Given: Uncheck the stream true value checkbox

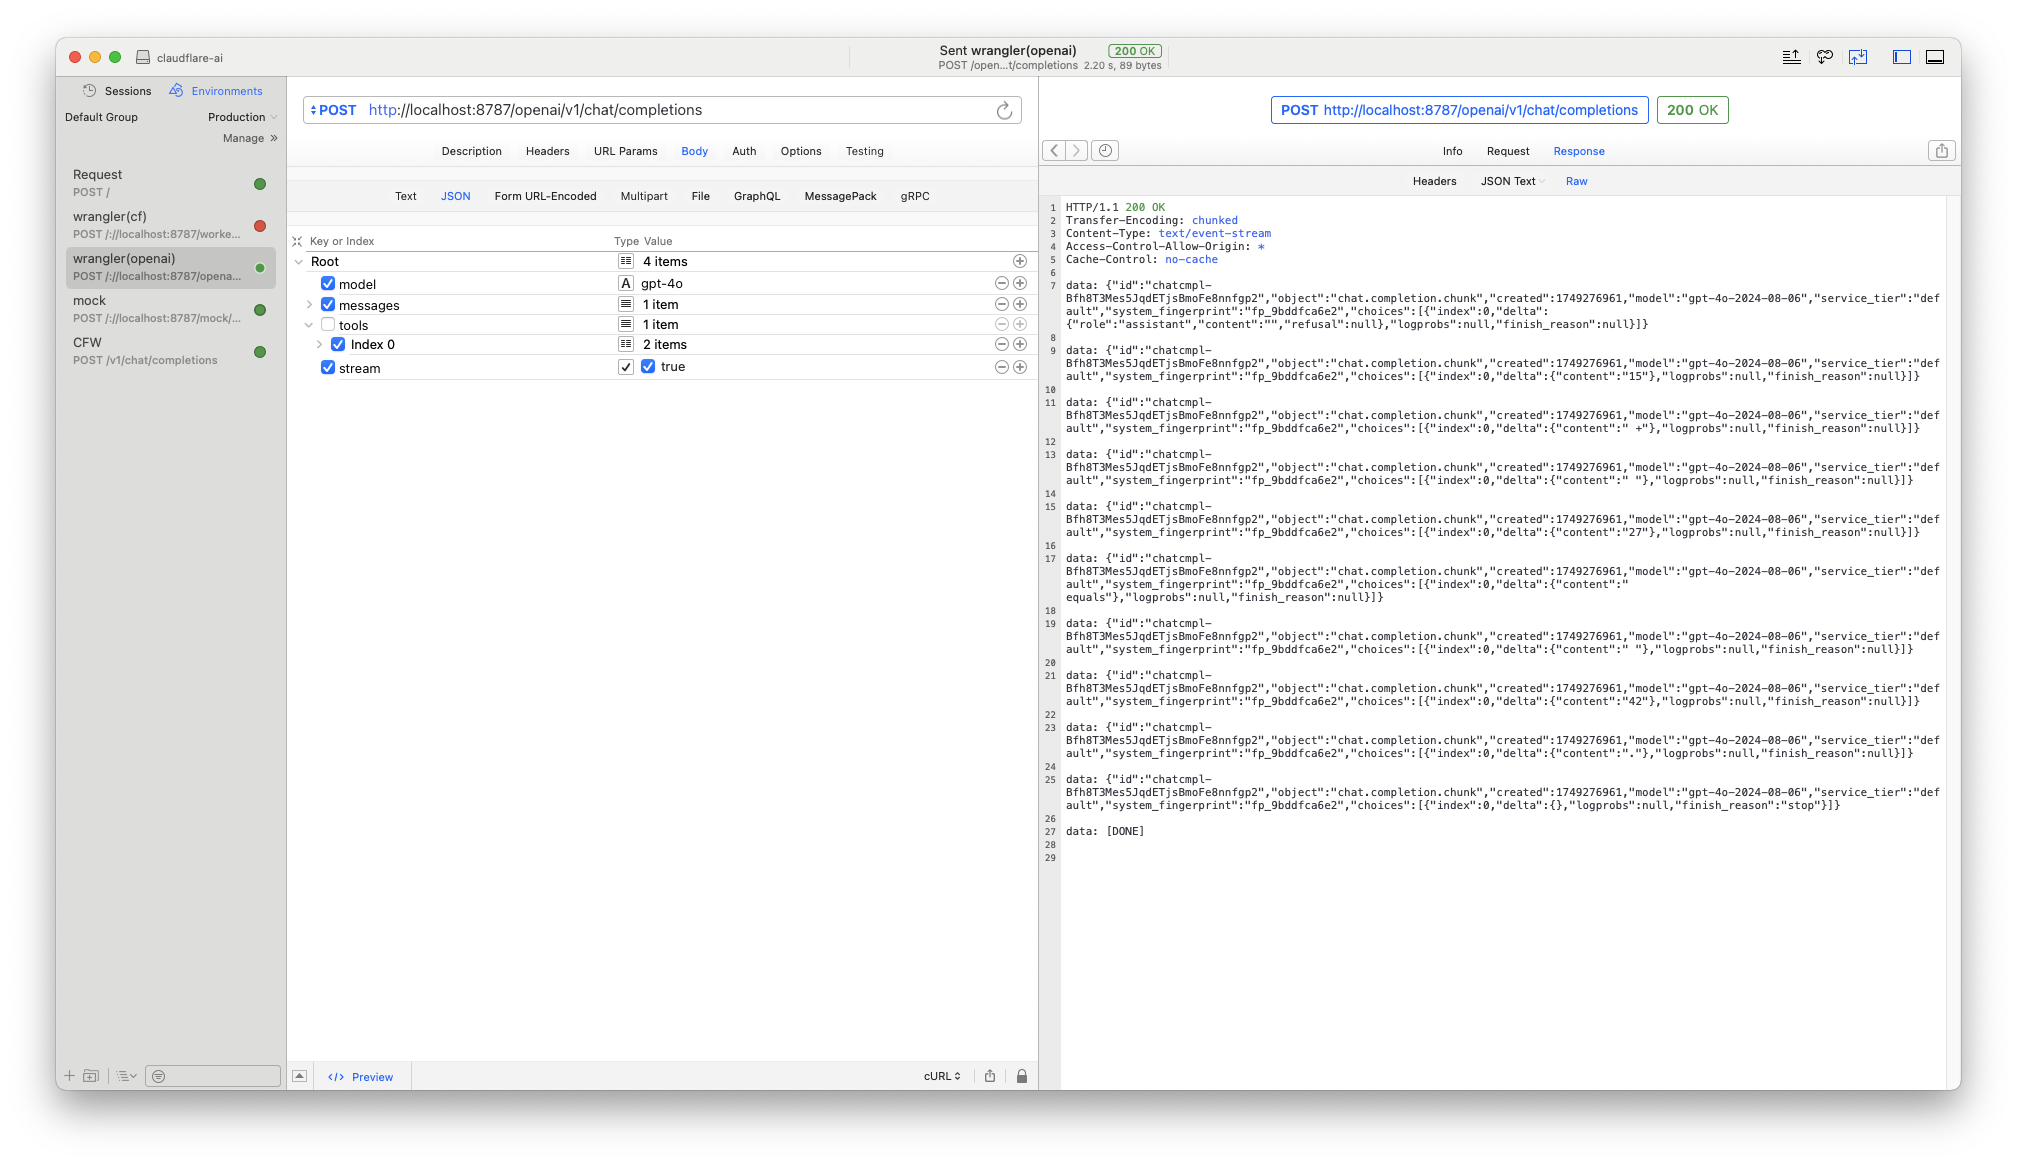Looking at the screenshot, I should tap(648, 367).
